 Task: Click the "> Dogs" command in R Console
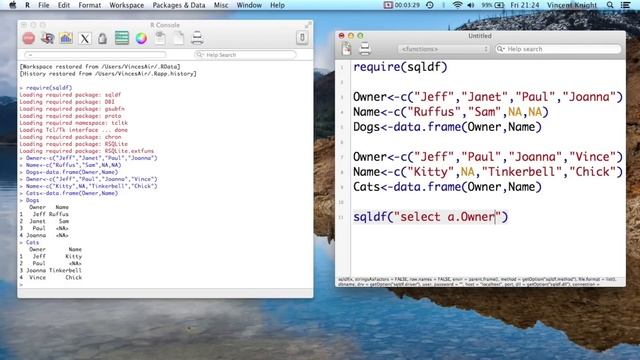pos(29,200)
